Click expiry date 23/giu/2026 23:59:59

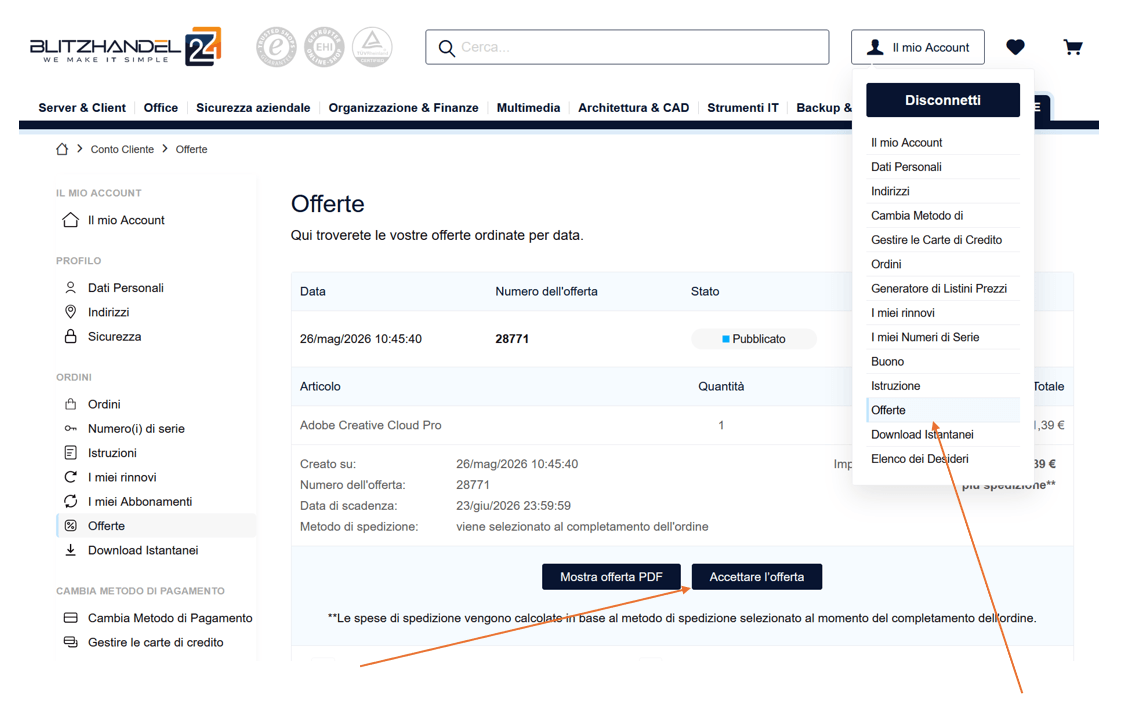(x=513, y=506)
